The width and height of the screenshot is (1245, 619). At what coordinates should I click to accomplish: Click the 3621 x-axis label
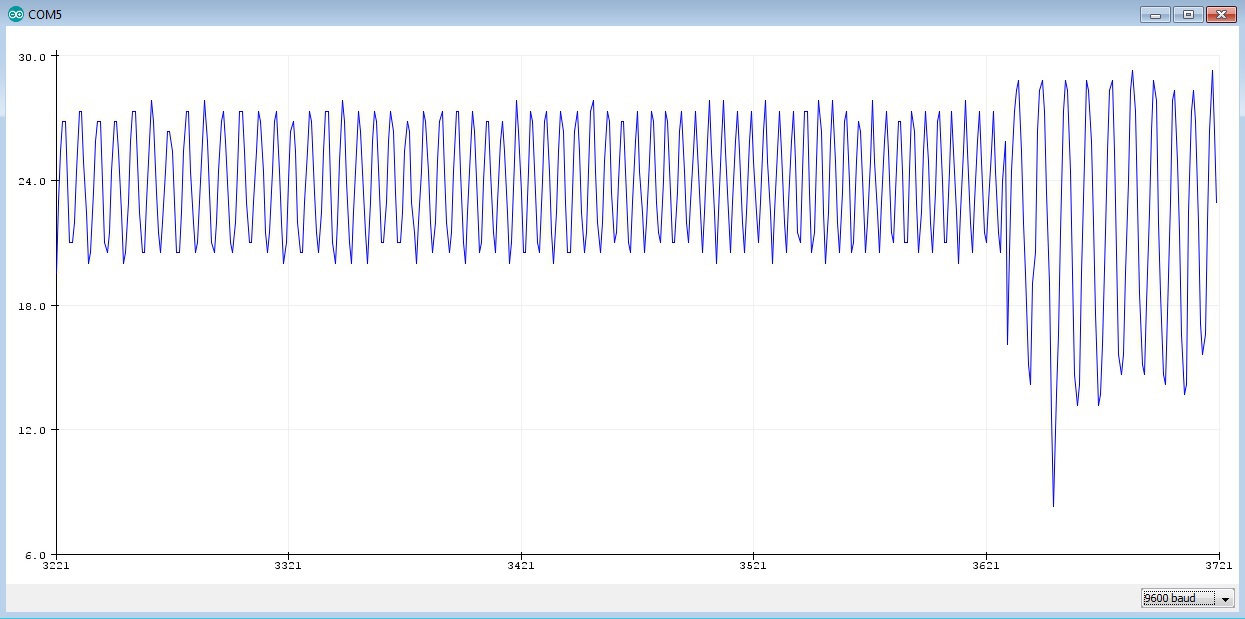click(x=986, y=566)
